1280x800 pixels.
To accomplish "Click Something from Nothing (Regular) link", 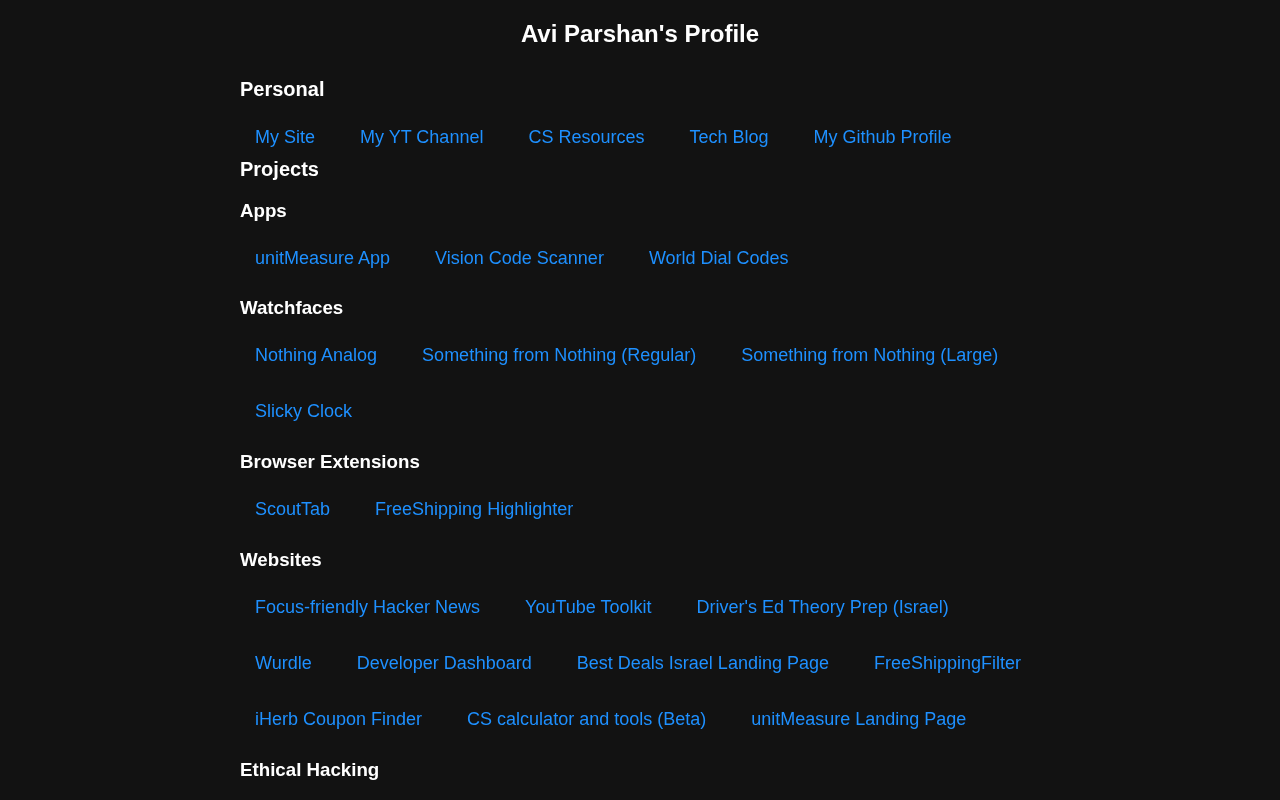I will 559,355.
